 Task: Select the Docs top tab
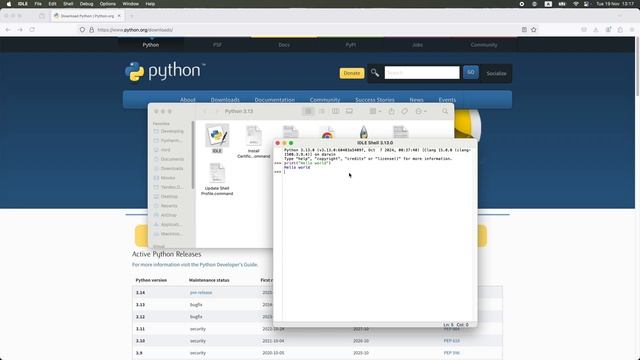[x=284, y=45]
